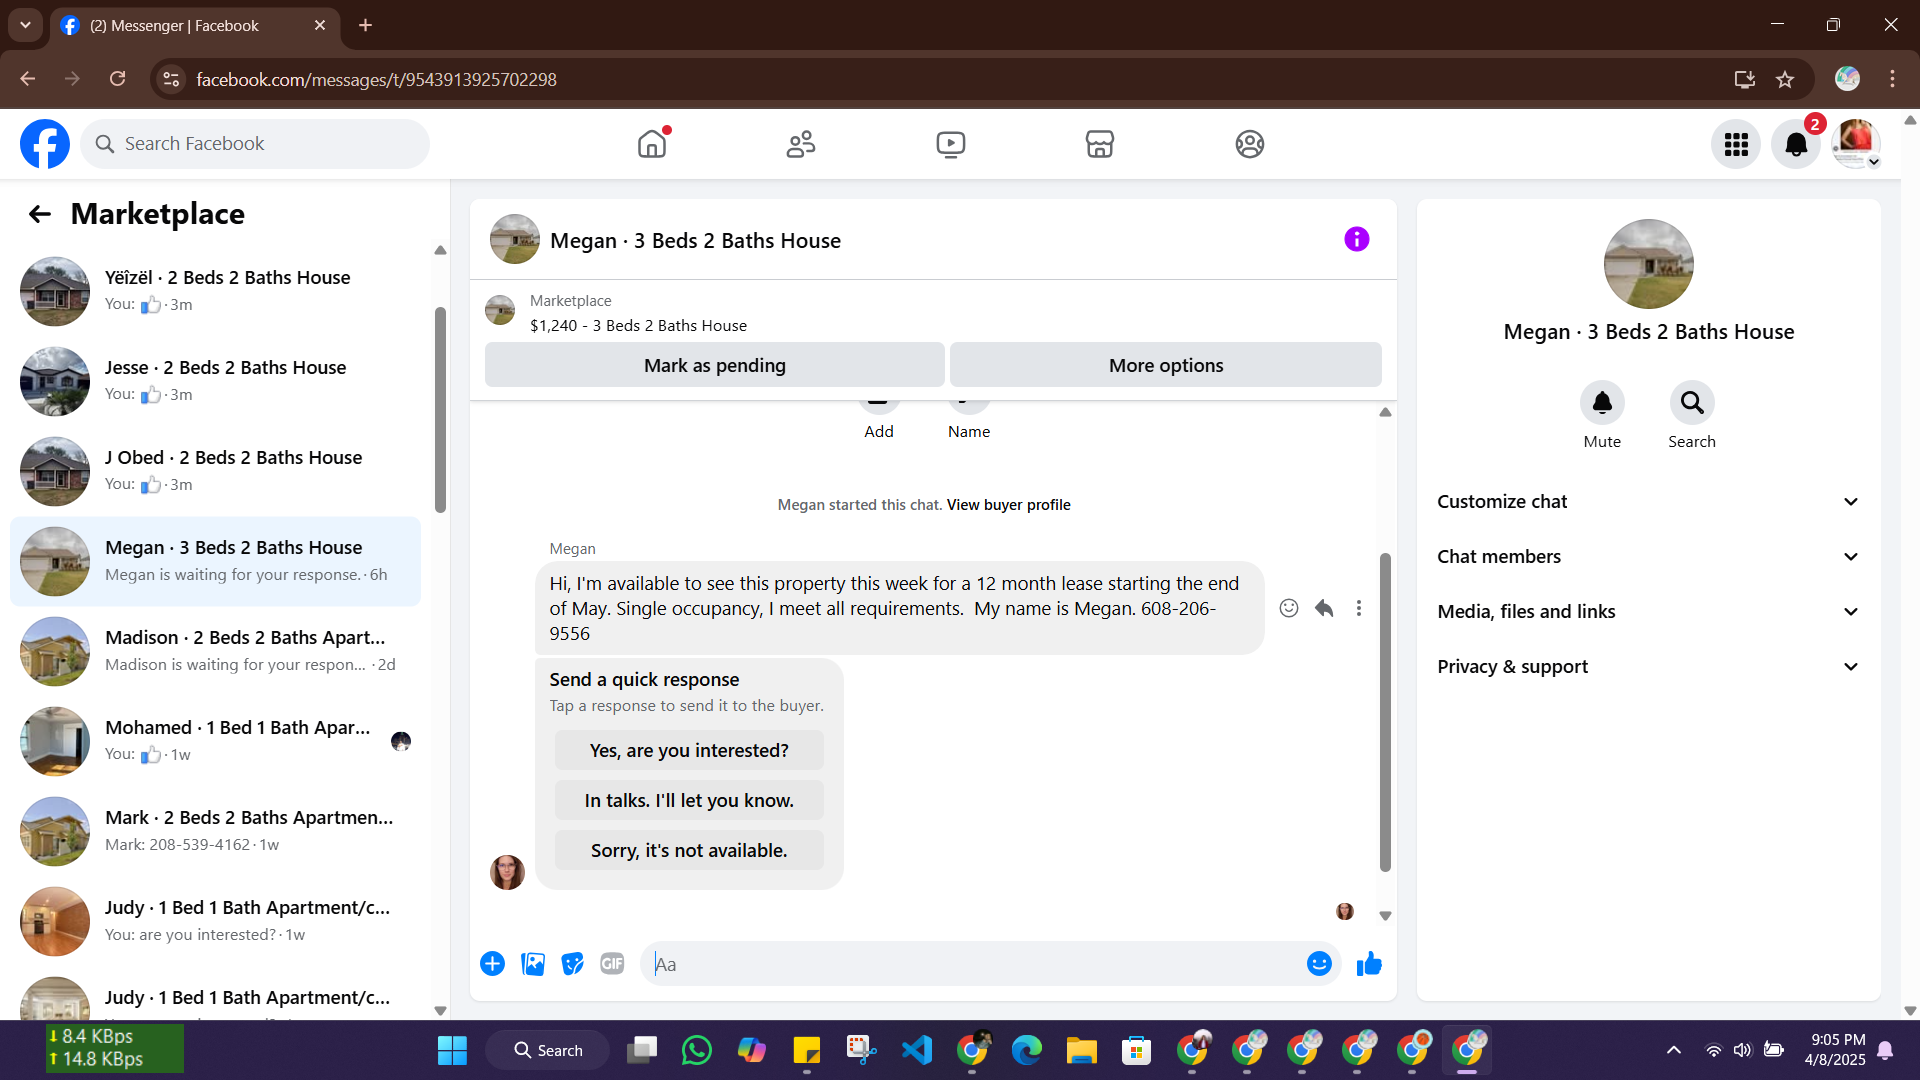Screen dimensions: 1920x1080
Task: Open the emoji picker in message box
Action: click(x=1319, y=964)
